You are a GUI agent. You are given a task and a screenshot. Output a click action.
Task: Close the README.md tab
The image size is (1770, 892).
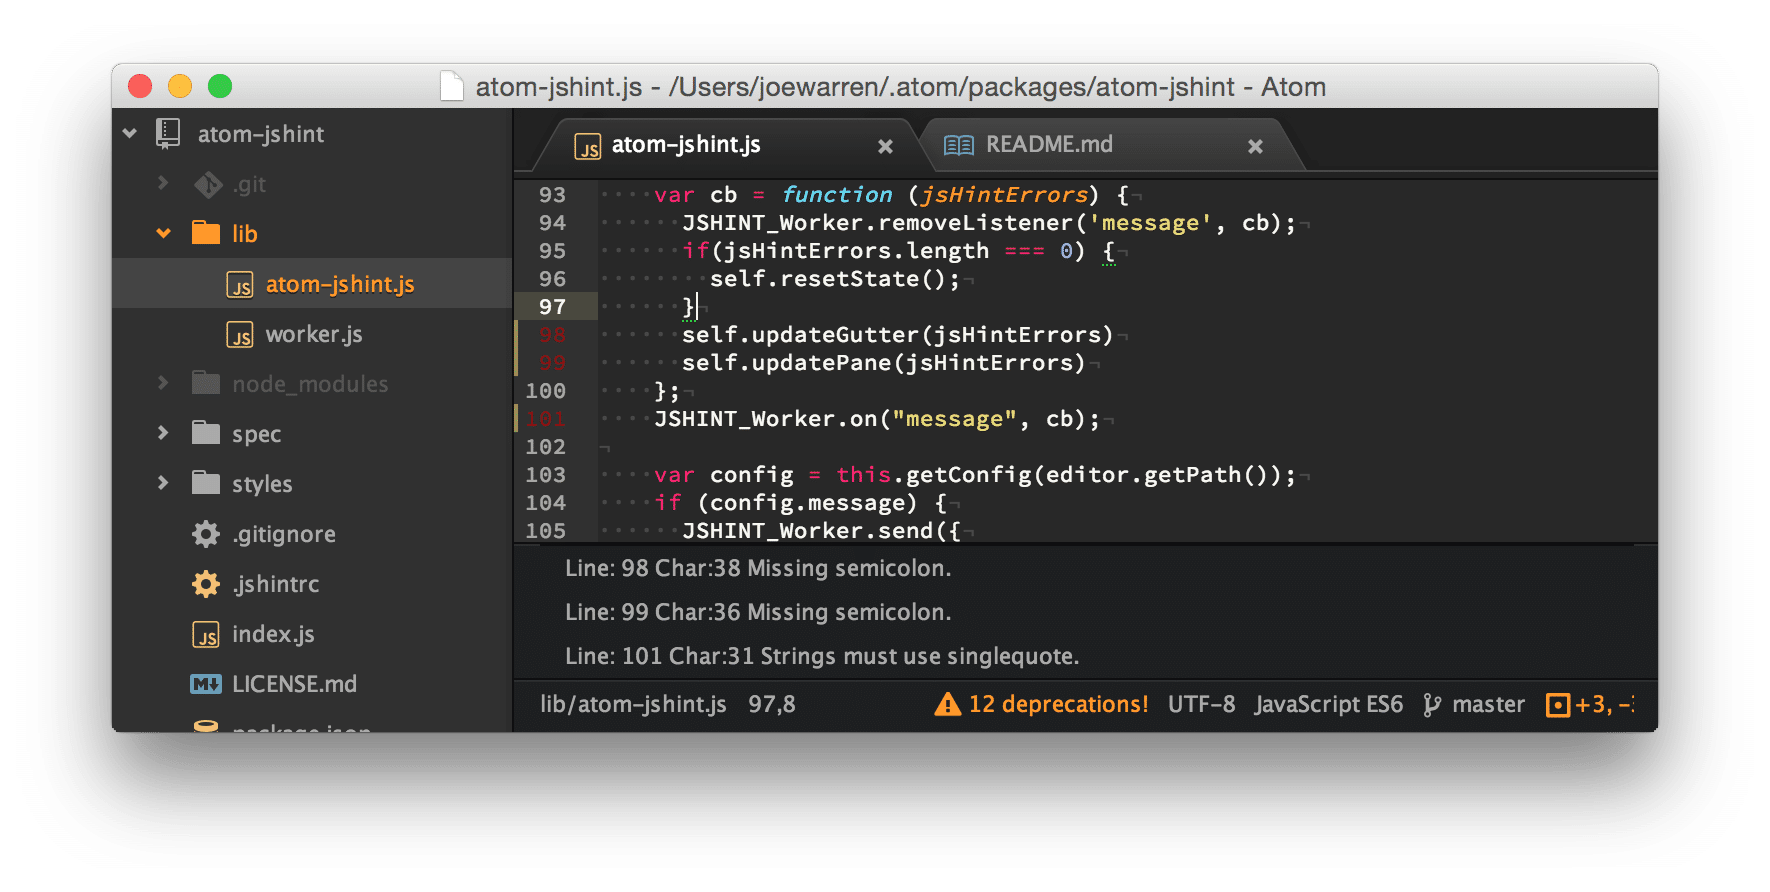pyautogui.click(x=1255, y=146)
